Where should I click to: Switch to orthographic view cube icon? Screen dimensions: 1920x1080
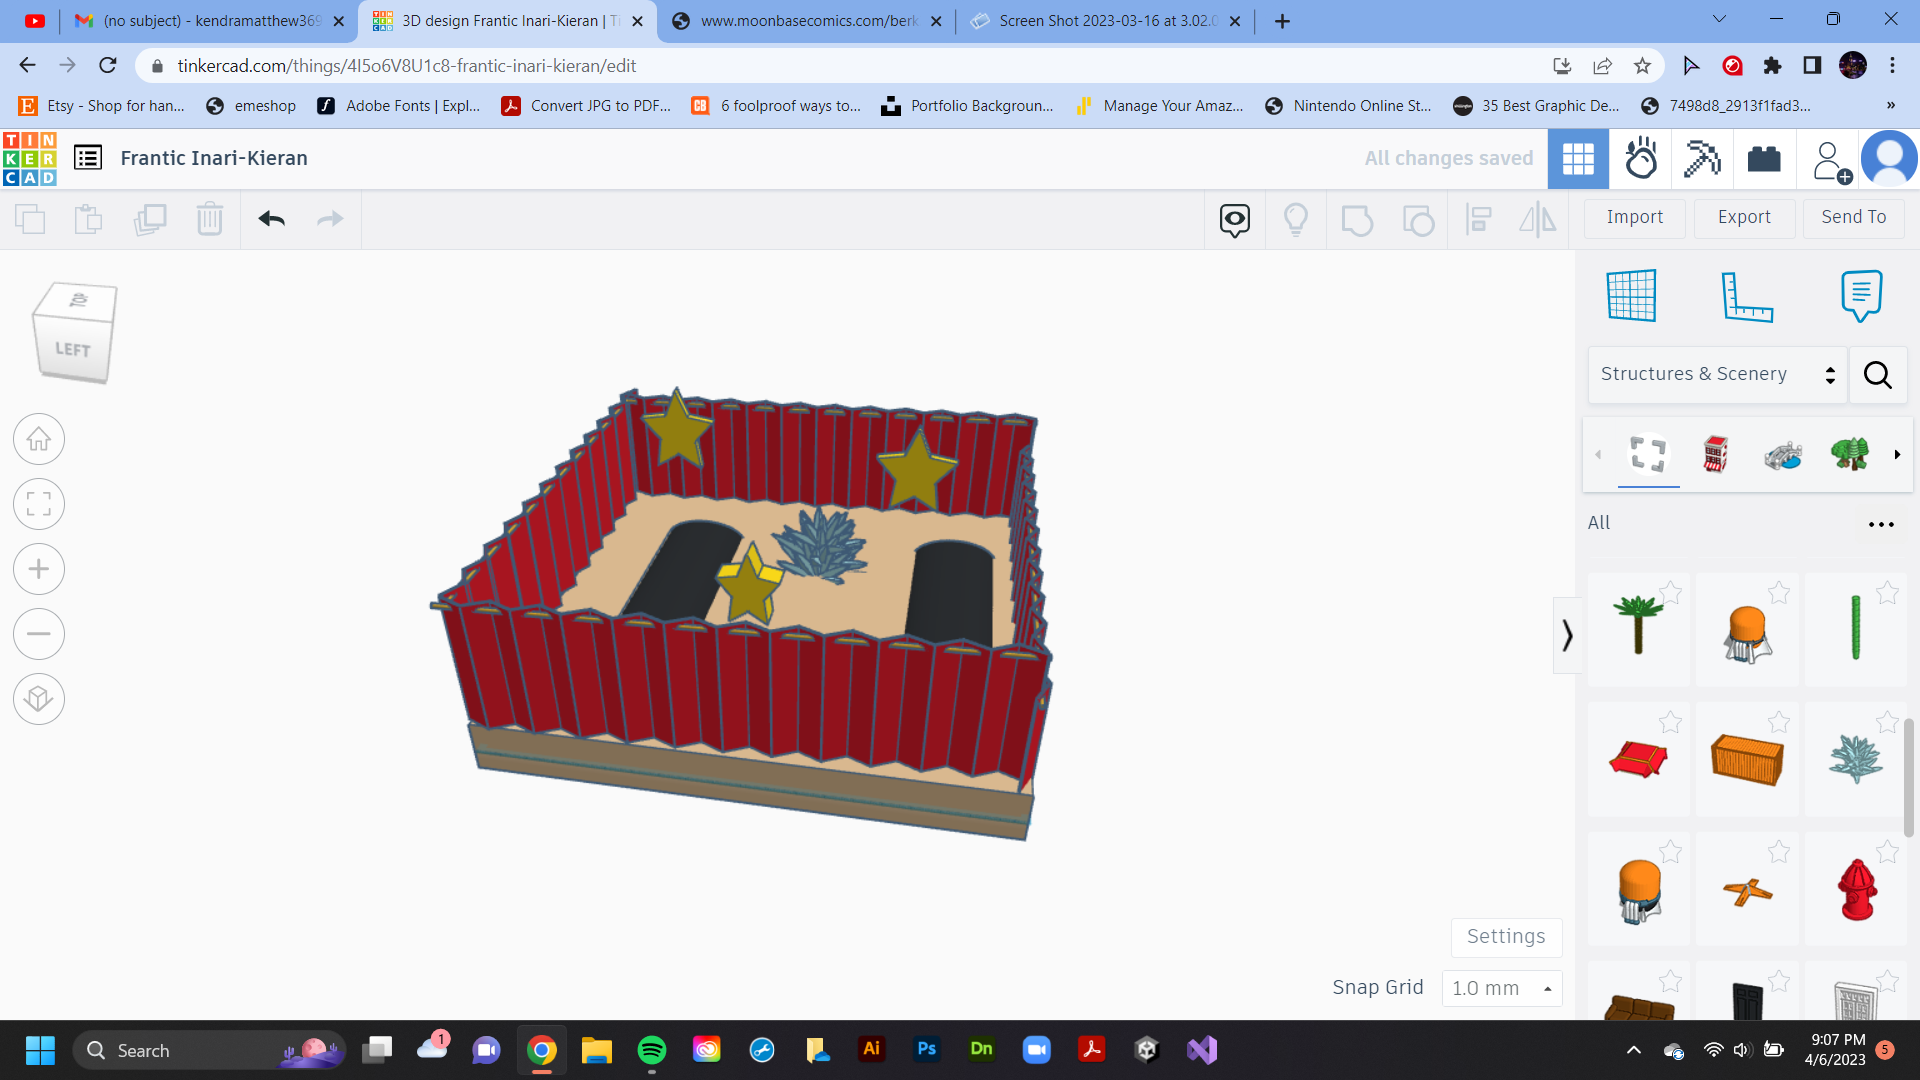39,699
